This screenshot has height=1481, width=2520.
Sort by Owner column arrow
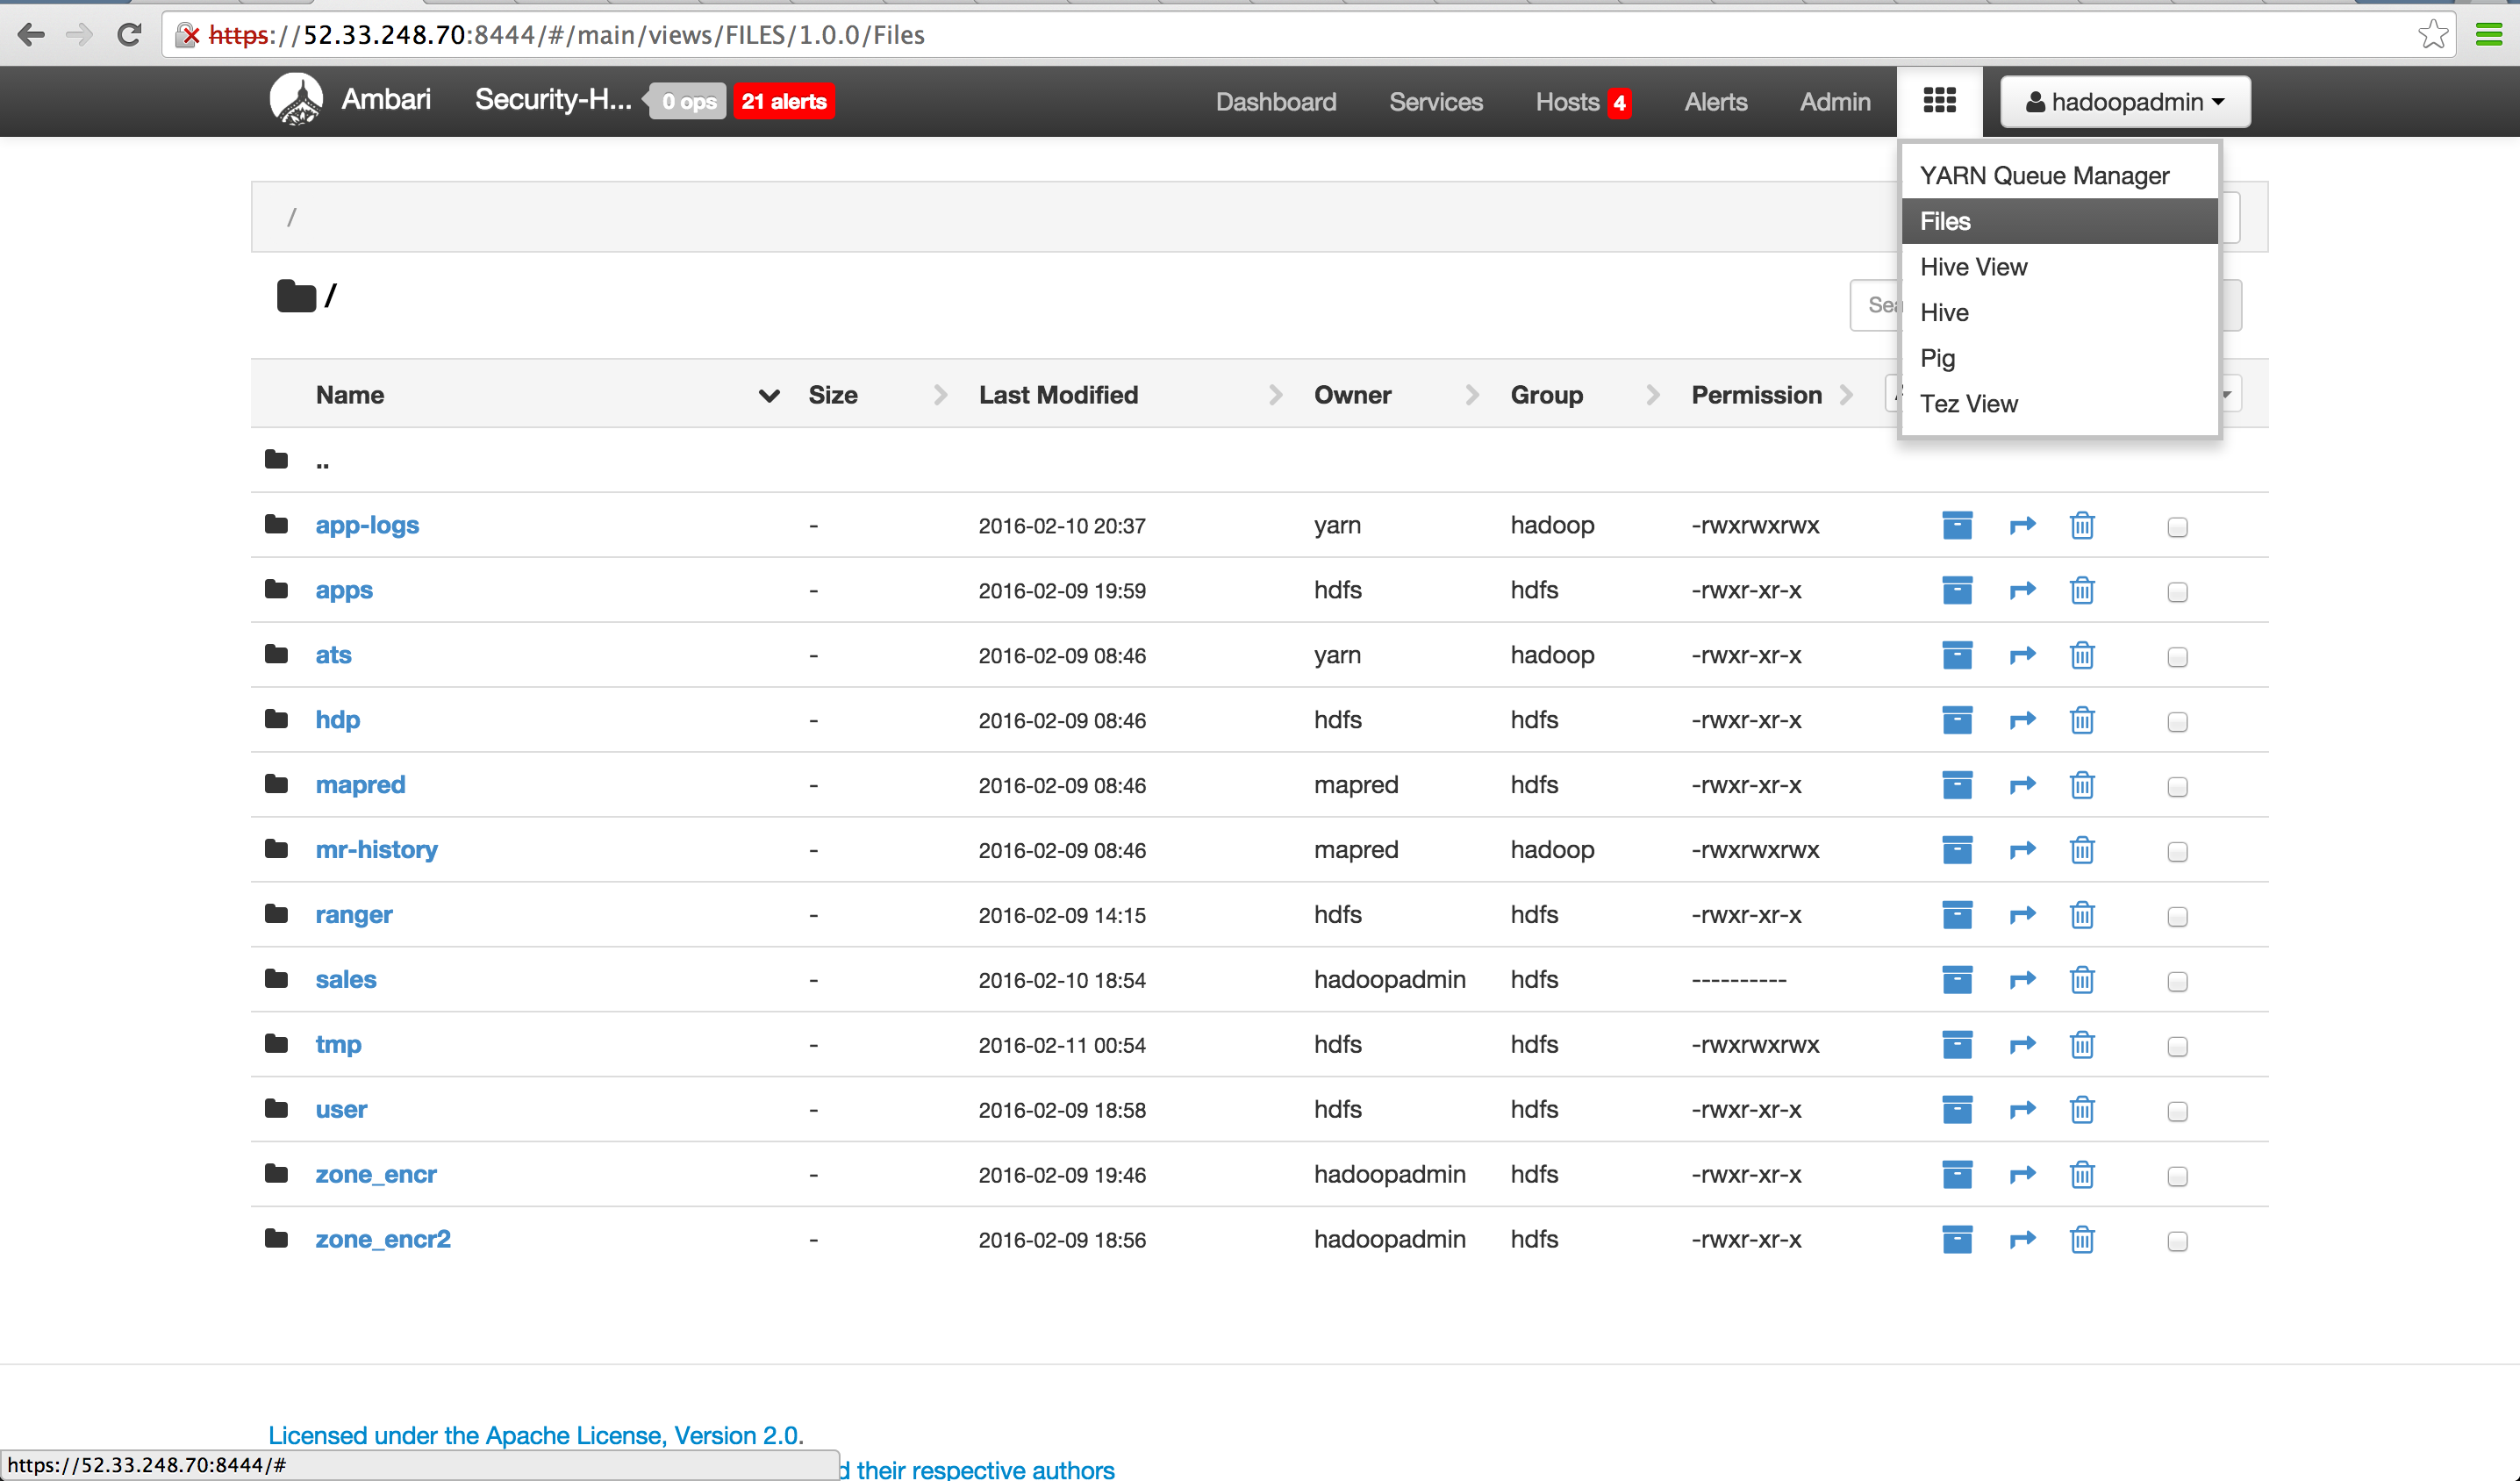tap(1471, 395)
